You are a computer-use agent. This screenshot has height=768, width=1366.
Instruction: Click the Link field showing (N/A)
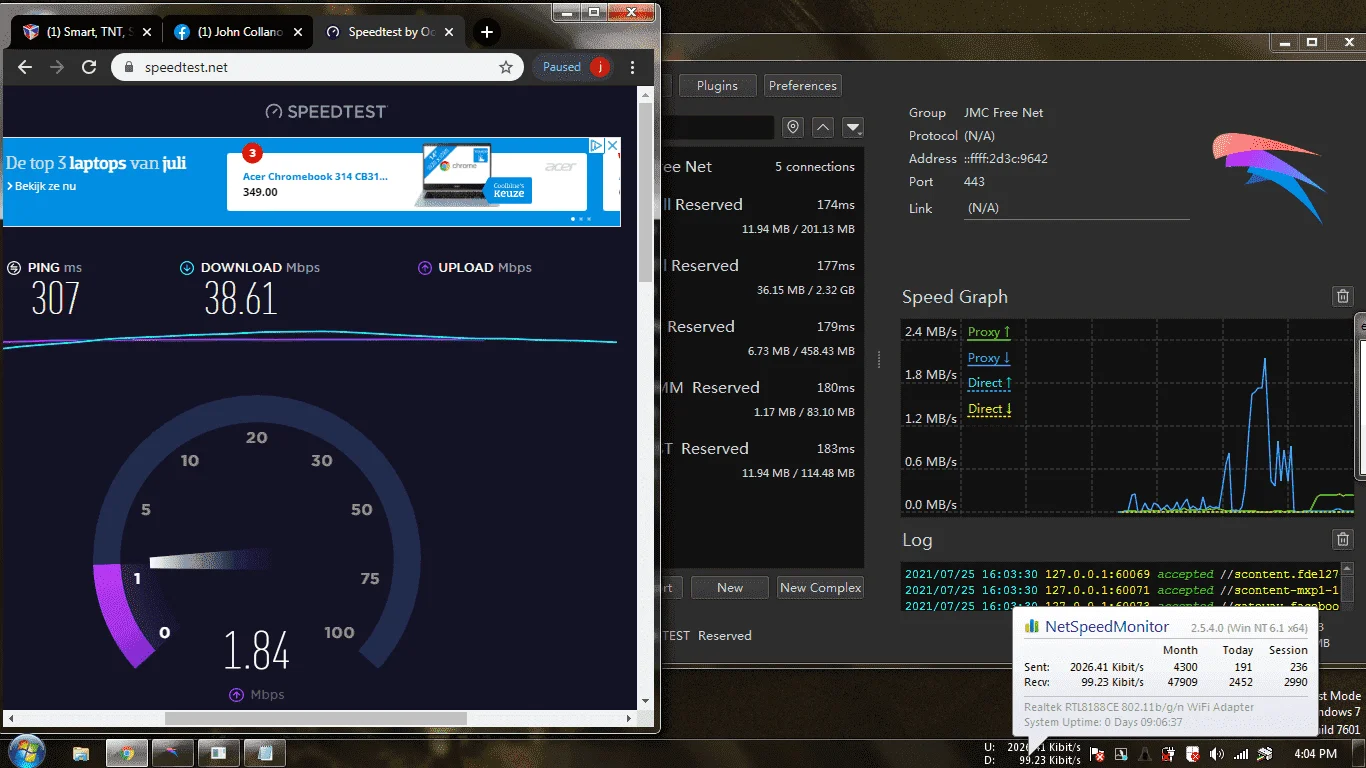coord(1077,208)
